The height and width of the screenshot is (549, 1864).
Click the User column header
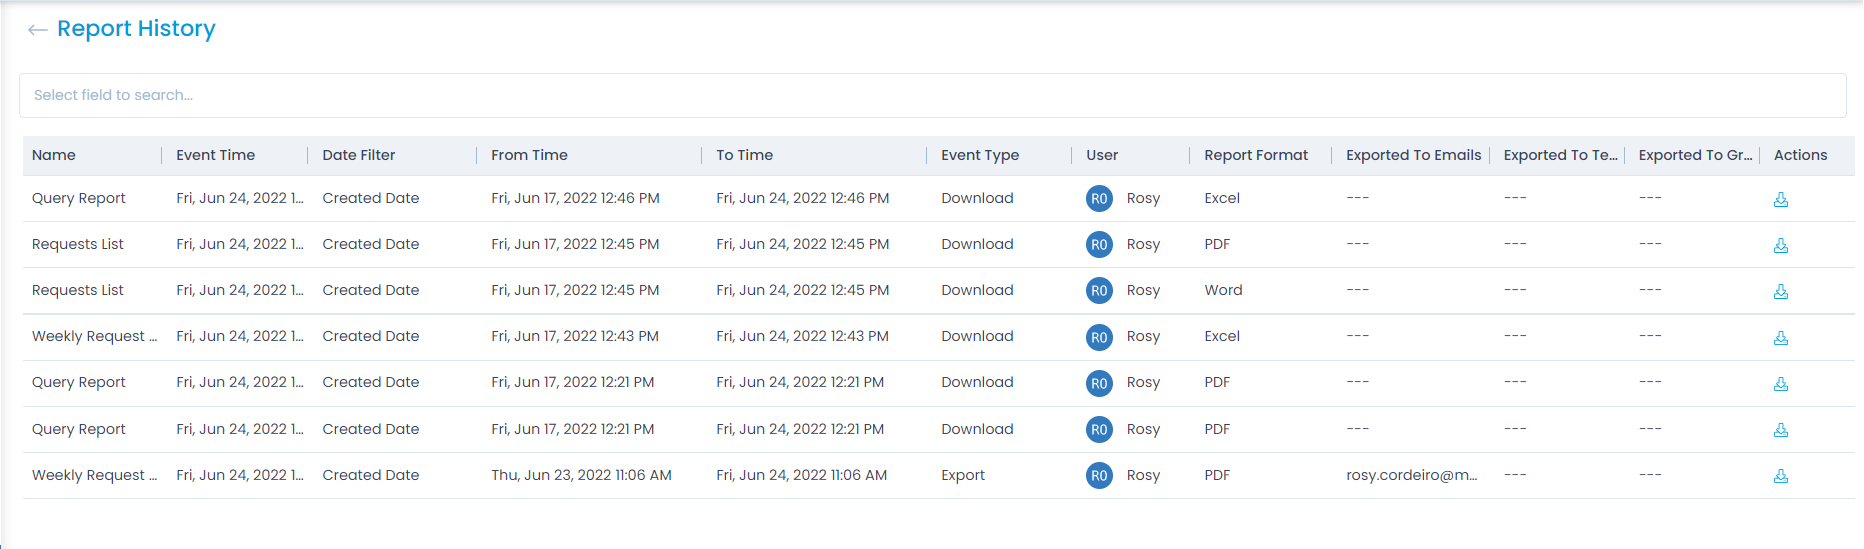(x=1102, y=155)
